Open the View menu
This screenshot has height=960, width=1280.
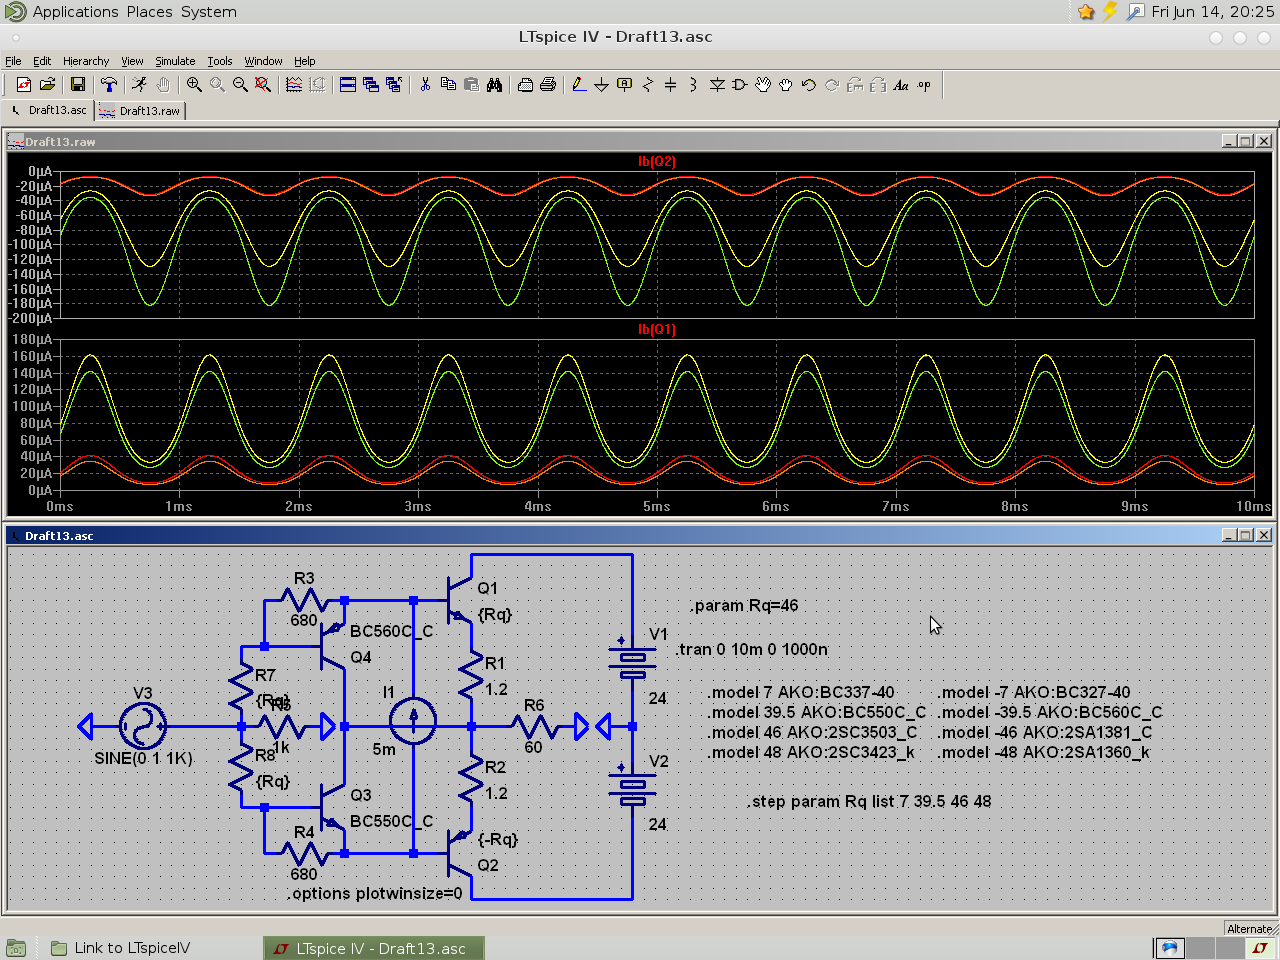coord(132,61)
